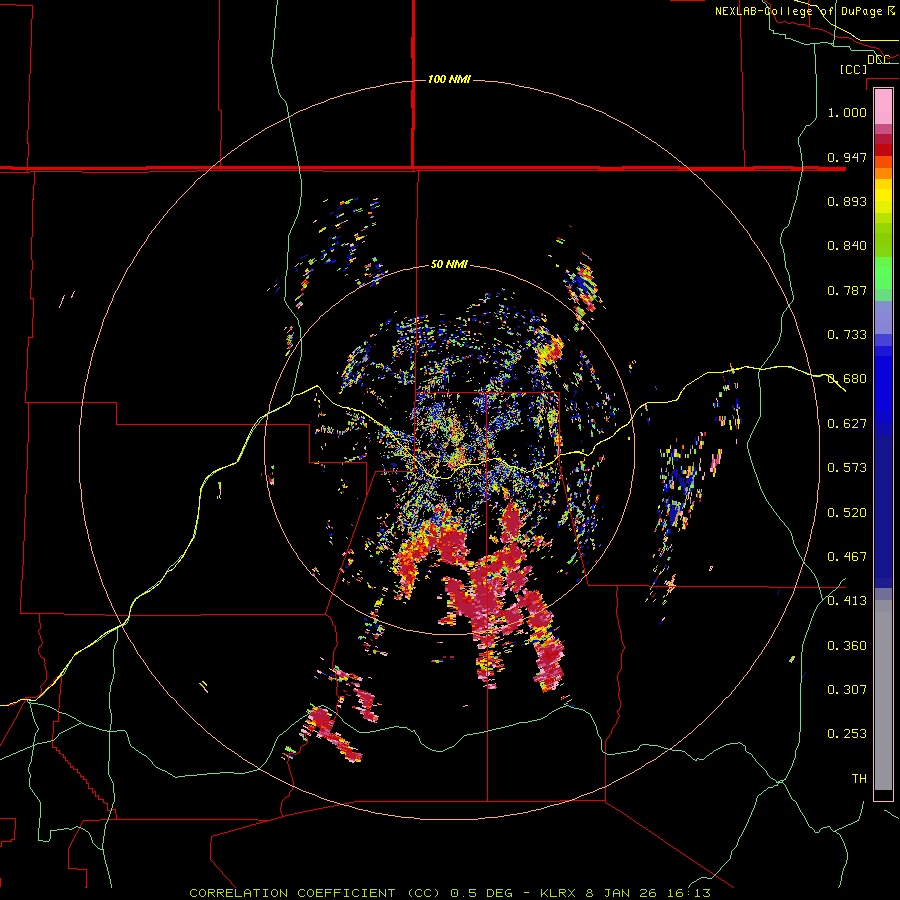
Task: Click the 100 NMI range ring label
Action: (449, 79)
